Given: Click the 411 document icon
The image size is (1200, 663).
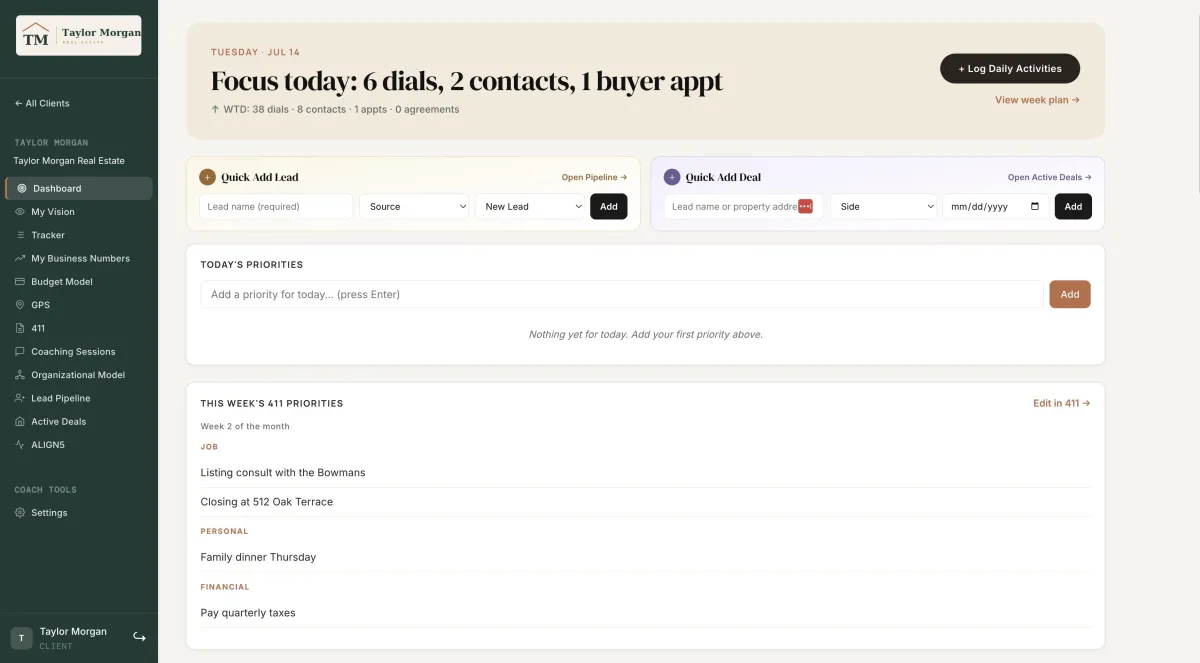Looking at the screenshot, I should click(x=20, y=328).
